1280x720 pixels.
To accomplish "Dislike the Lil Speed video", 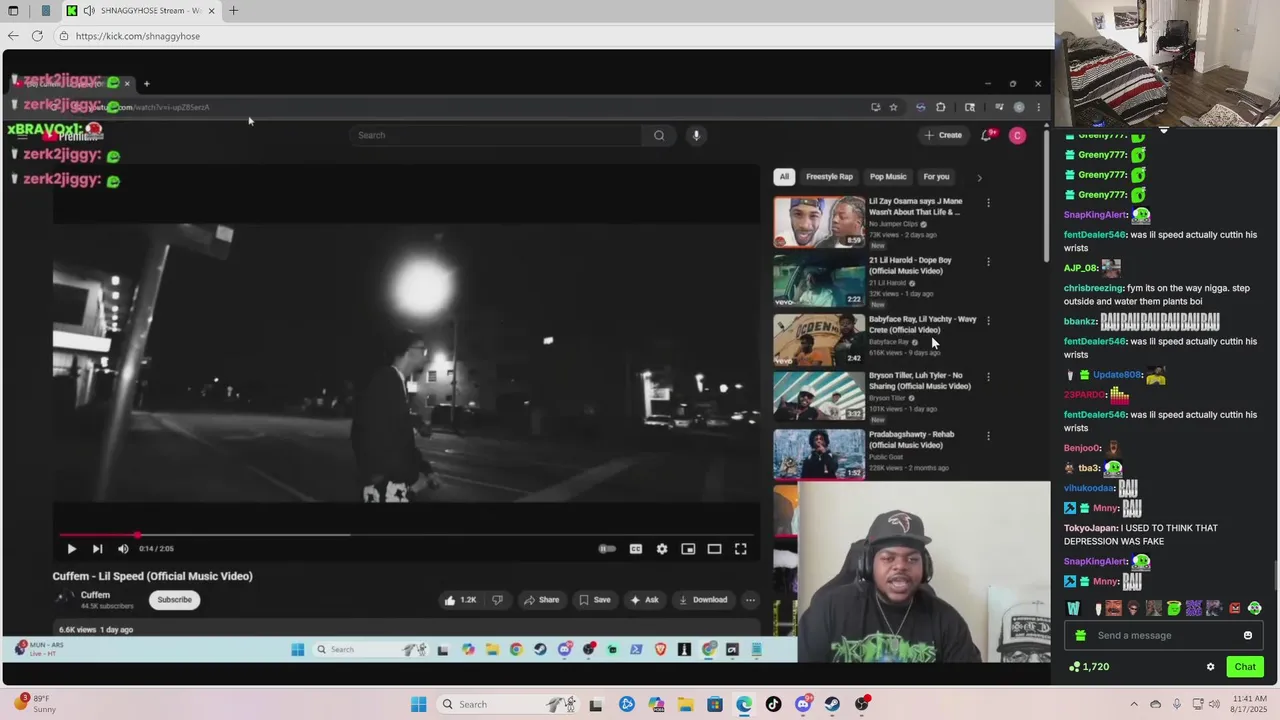I will coord(497,600).
